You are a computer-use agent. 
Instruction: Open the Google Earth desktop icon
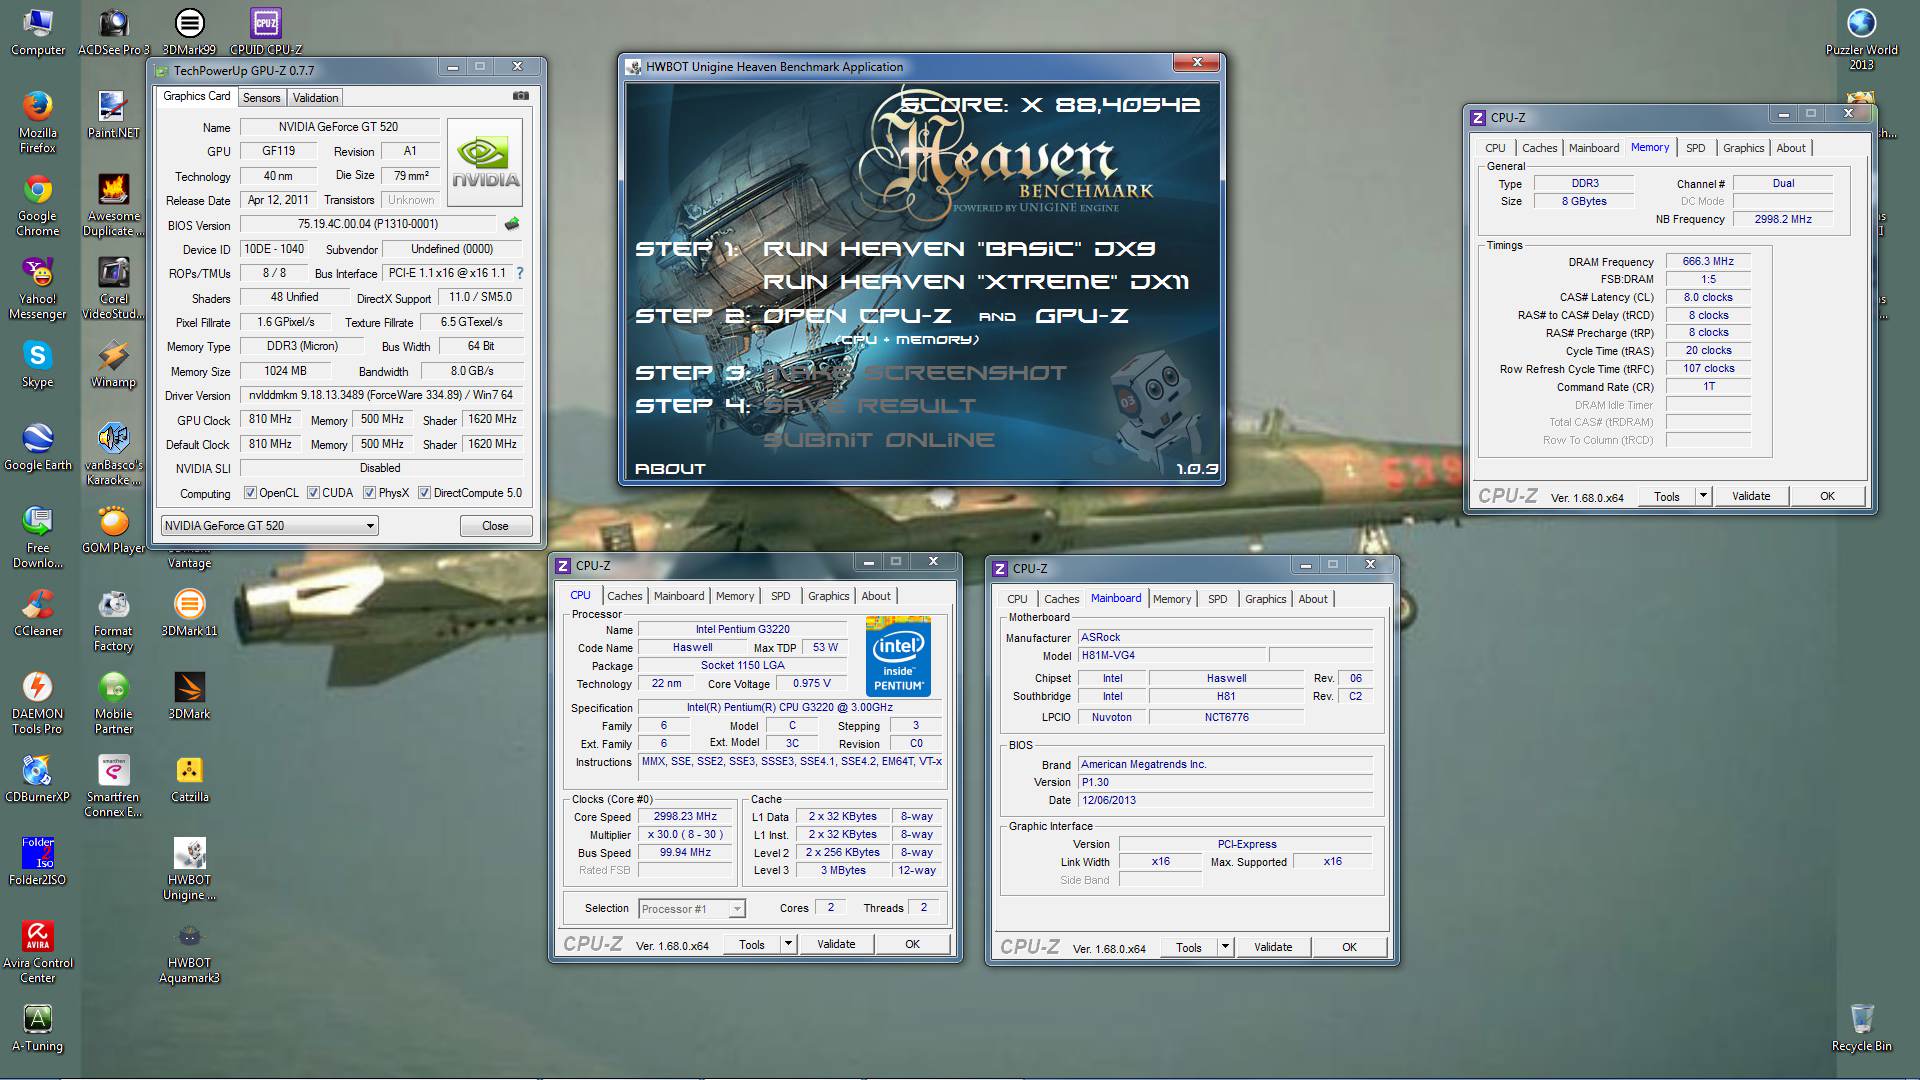tap(37, 446)
